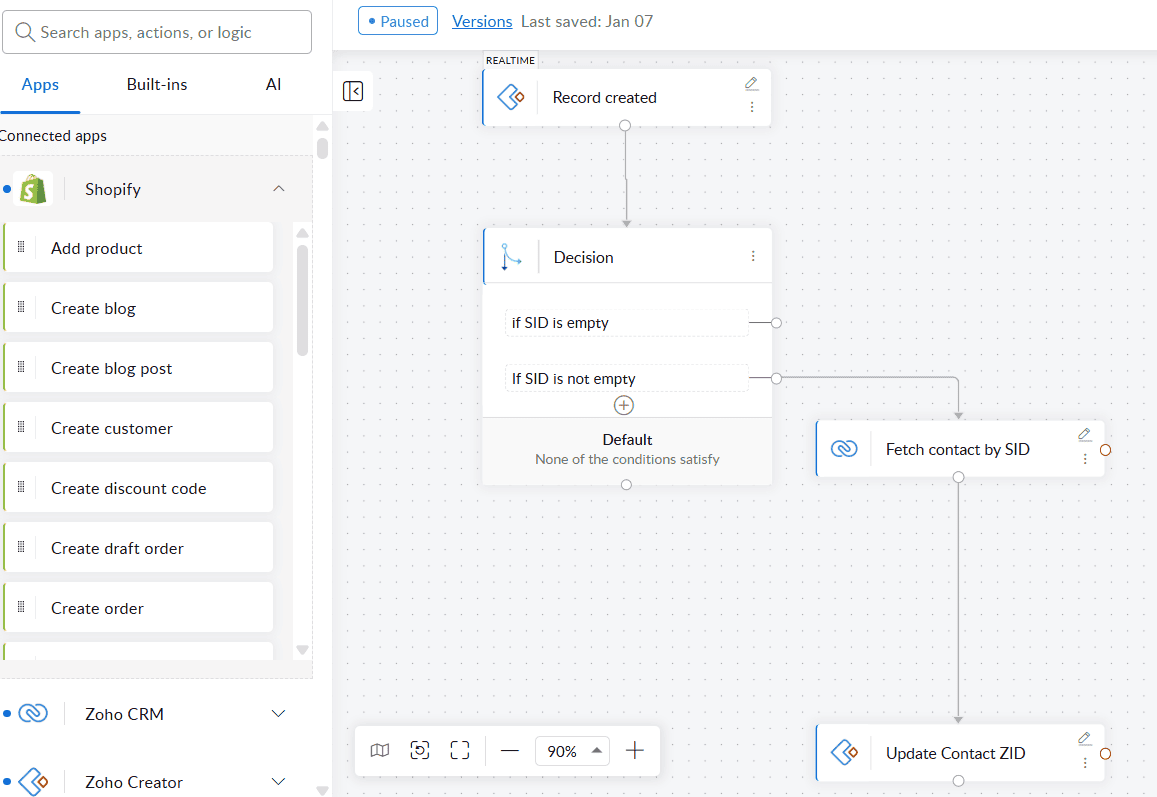Edit the Record created node pencil
The image size is (1157, 797).
click(751, 83)
